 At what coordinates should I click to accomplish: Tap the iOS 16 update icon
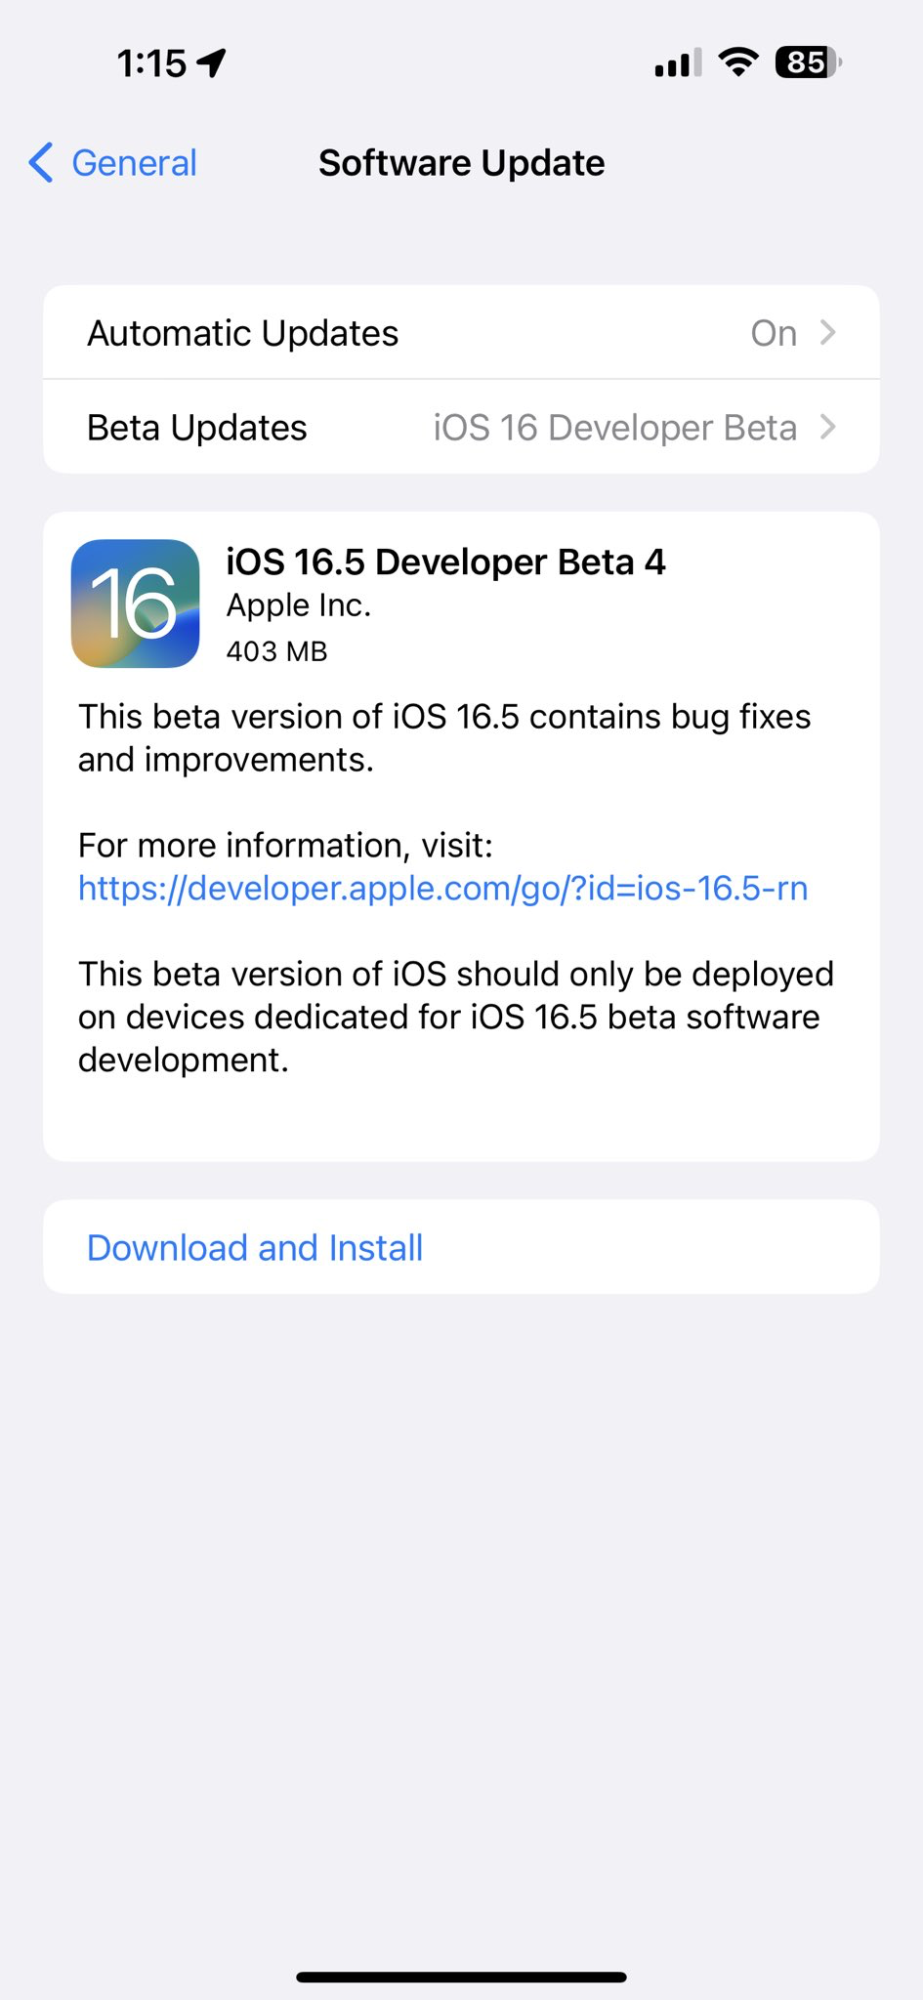(135, 604)
